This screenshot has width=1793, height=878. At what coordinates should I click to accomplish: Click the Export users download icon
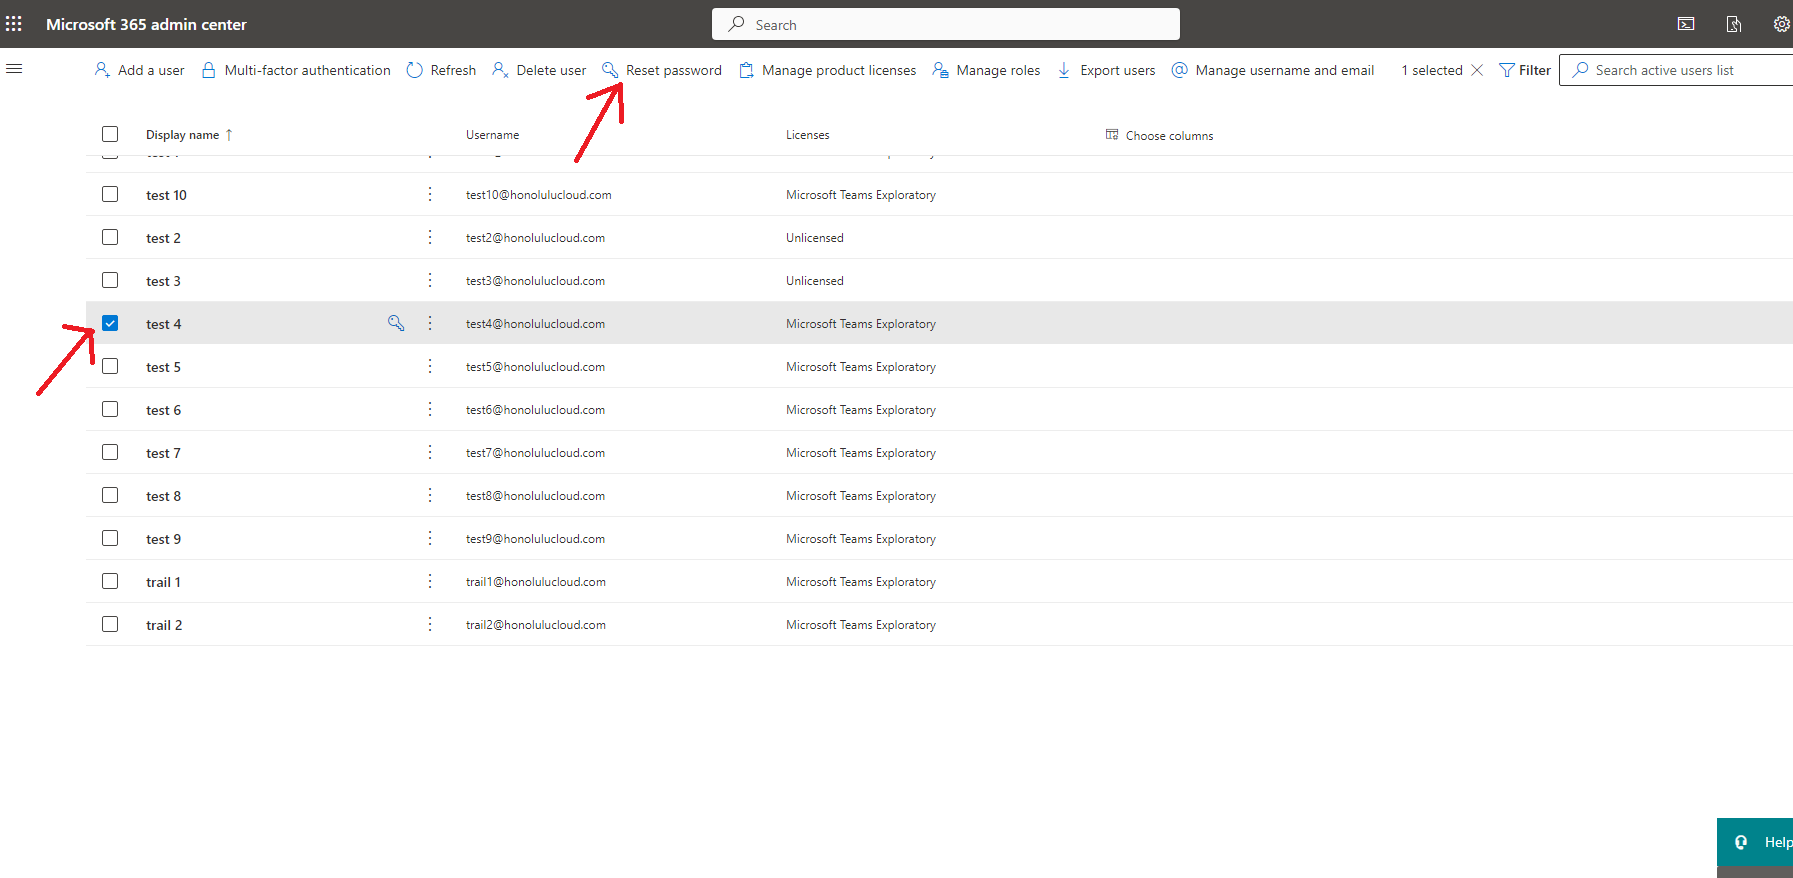point(1064,70)
